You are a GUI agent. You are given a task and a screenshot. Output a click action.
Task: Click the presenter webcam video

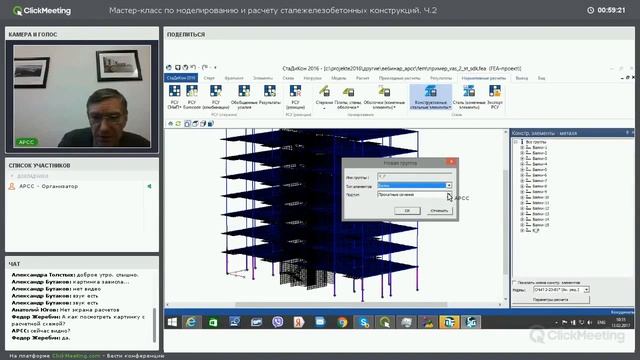tap(82, 96)
